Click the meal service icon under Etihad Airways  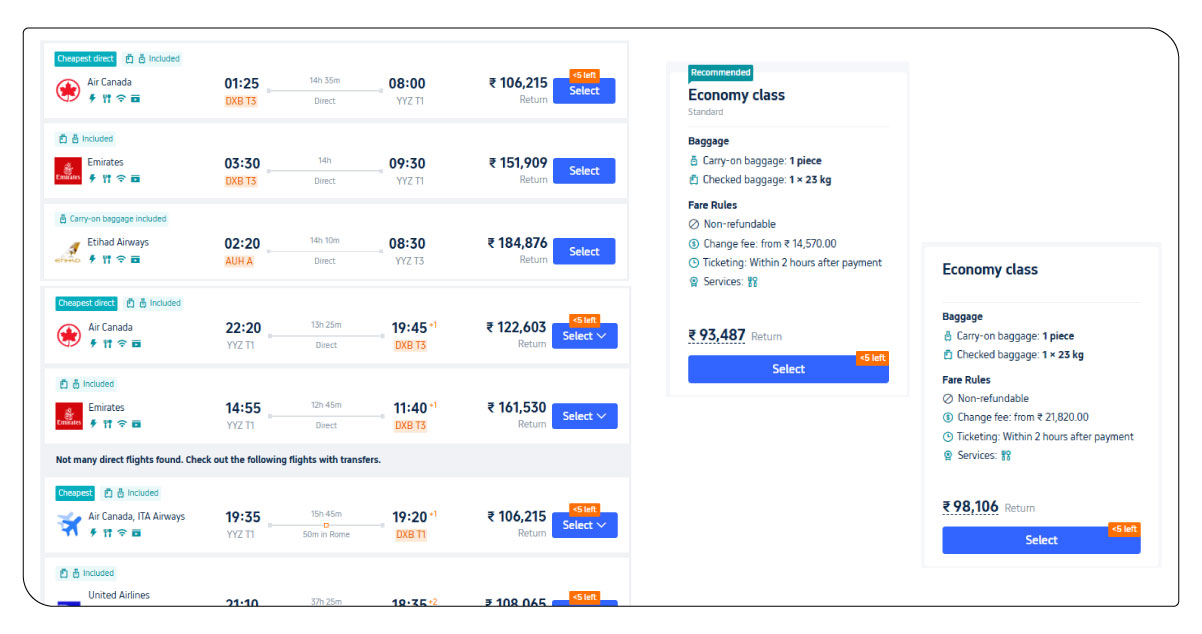coord(107,260)
